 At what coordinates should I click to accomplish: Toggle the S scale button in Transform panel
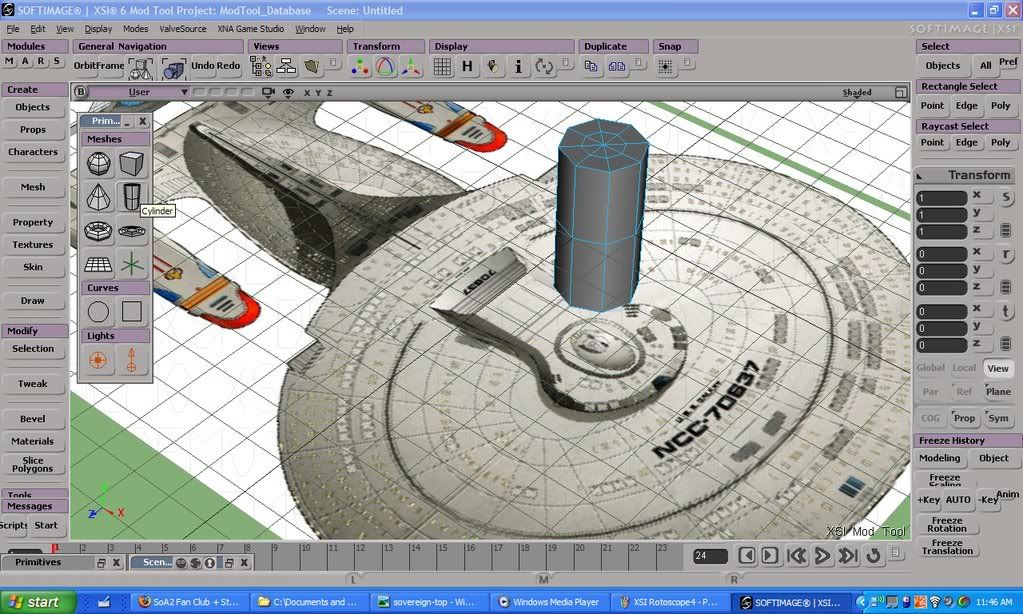(x=1005, y=198)
